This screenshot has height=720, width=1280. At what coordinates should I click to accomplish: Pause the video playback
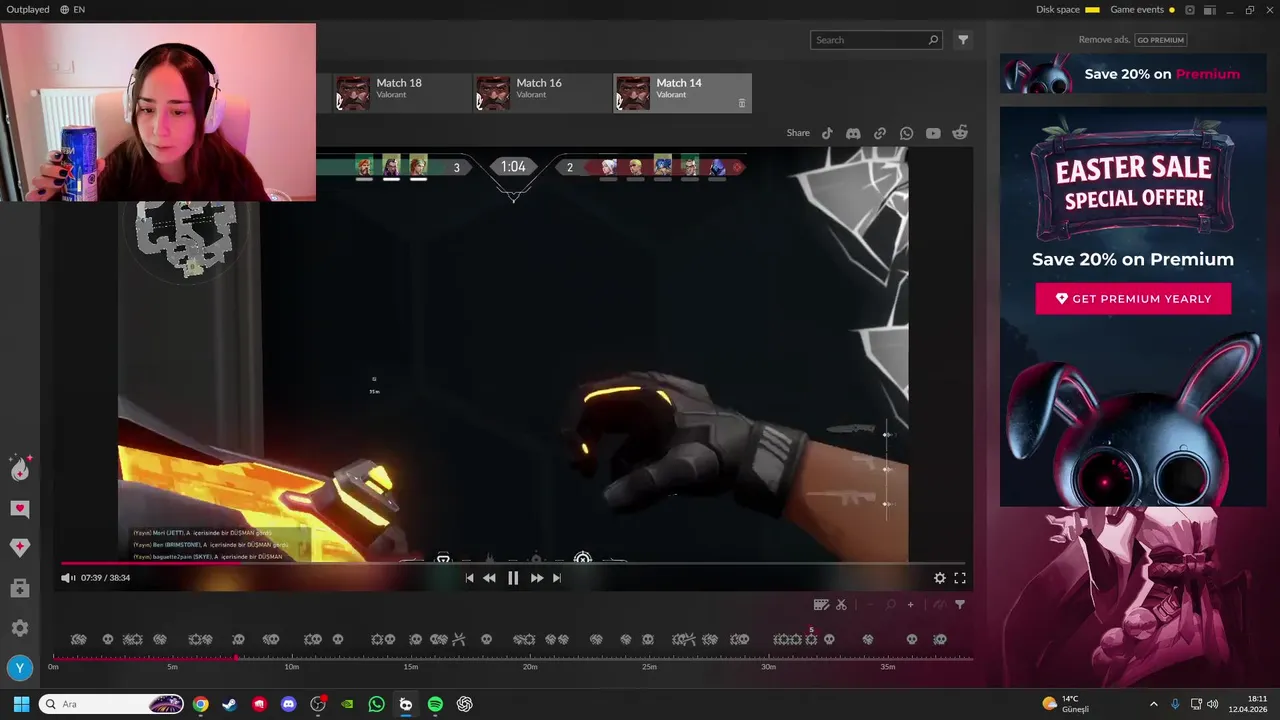tap(513, 578)
